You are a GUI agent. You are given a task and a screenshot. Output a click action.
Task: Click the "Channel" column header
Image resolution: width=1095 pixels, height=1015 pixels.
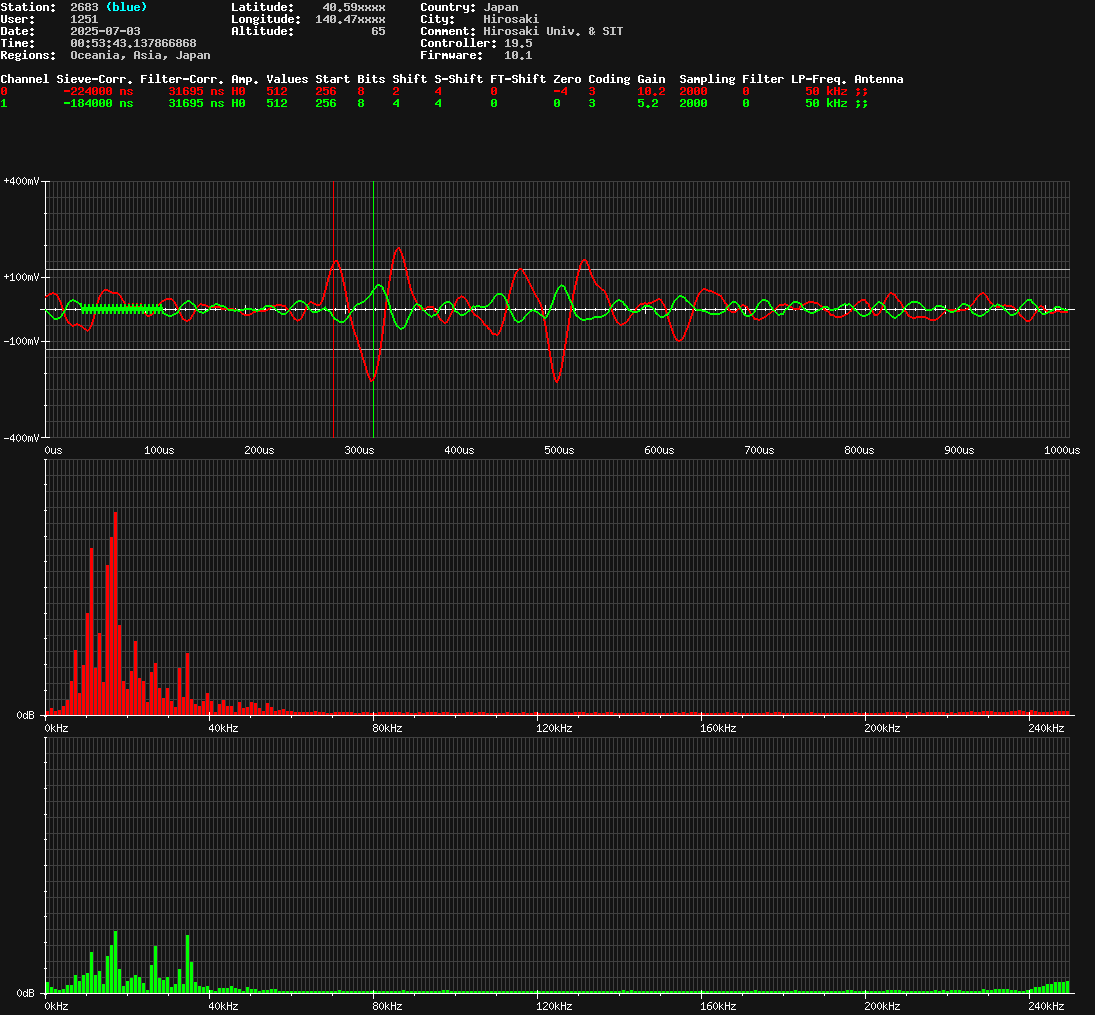pyautogui.click(x=24, y=79)
